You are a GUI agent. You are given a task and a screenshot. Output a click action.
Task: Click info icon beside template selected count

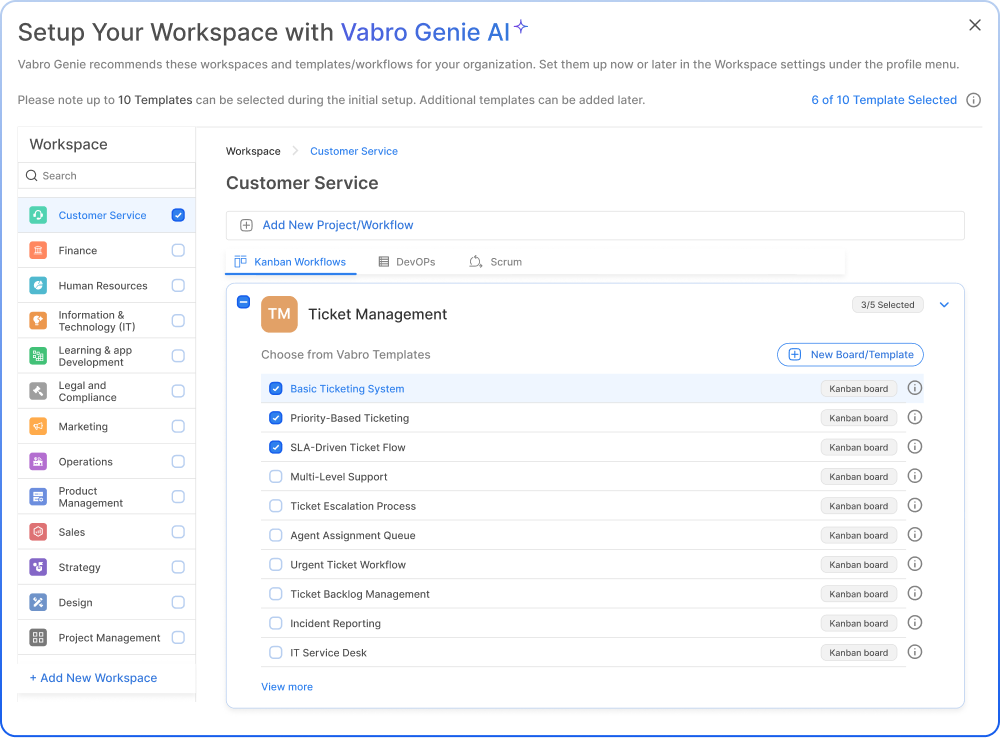(x=973, y=100)
